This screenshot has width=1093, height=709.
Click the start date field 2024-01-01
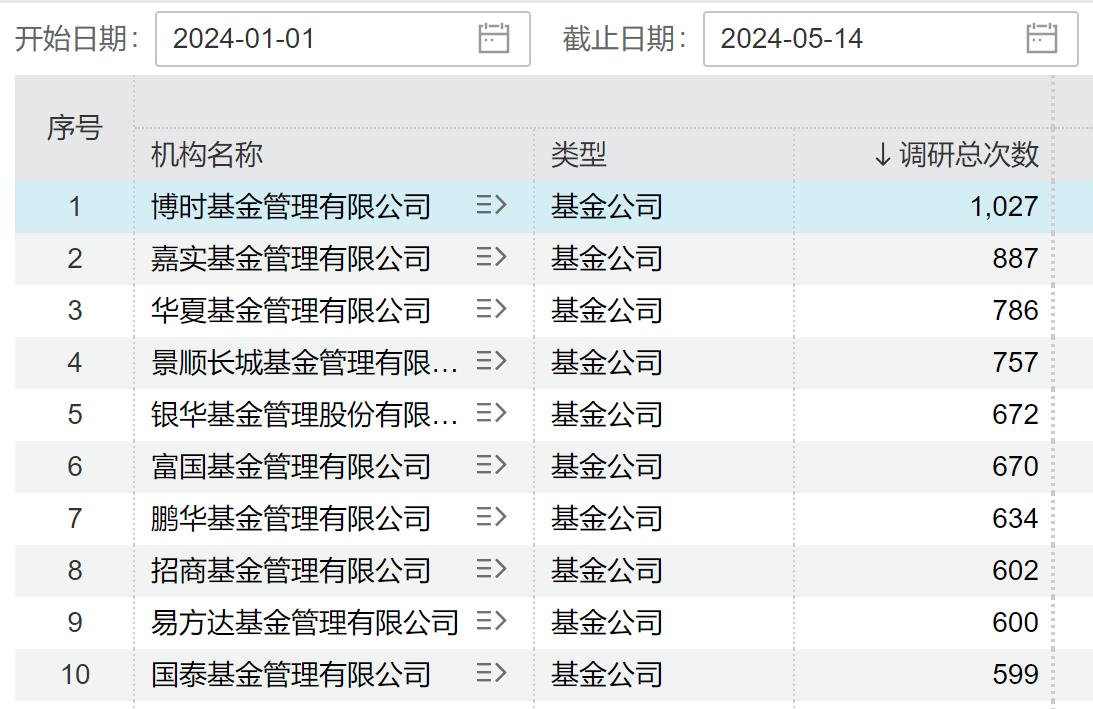[342, 39]
